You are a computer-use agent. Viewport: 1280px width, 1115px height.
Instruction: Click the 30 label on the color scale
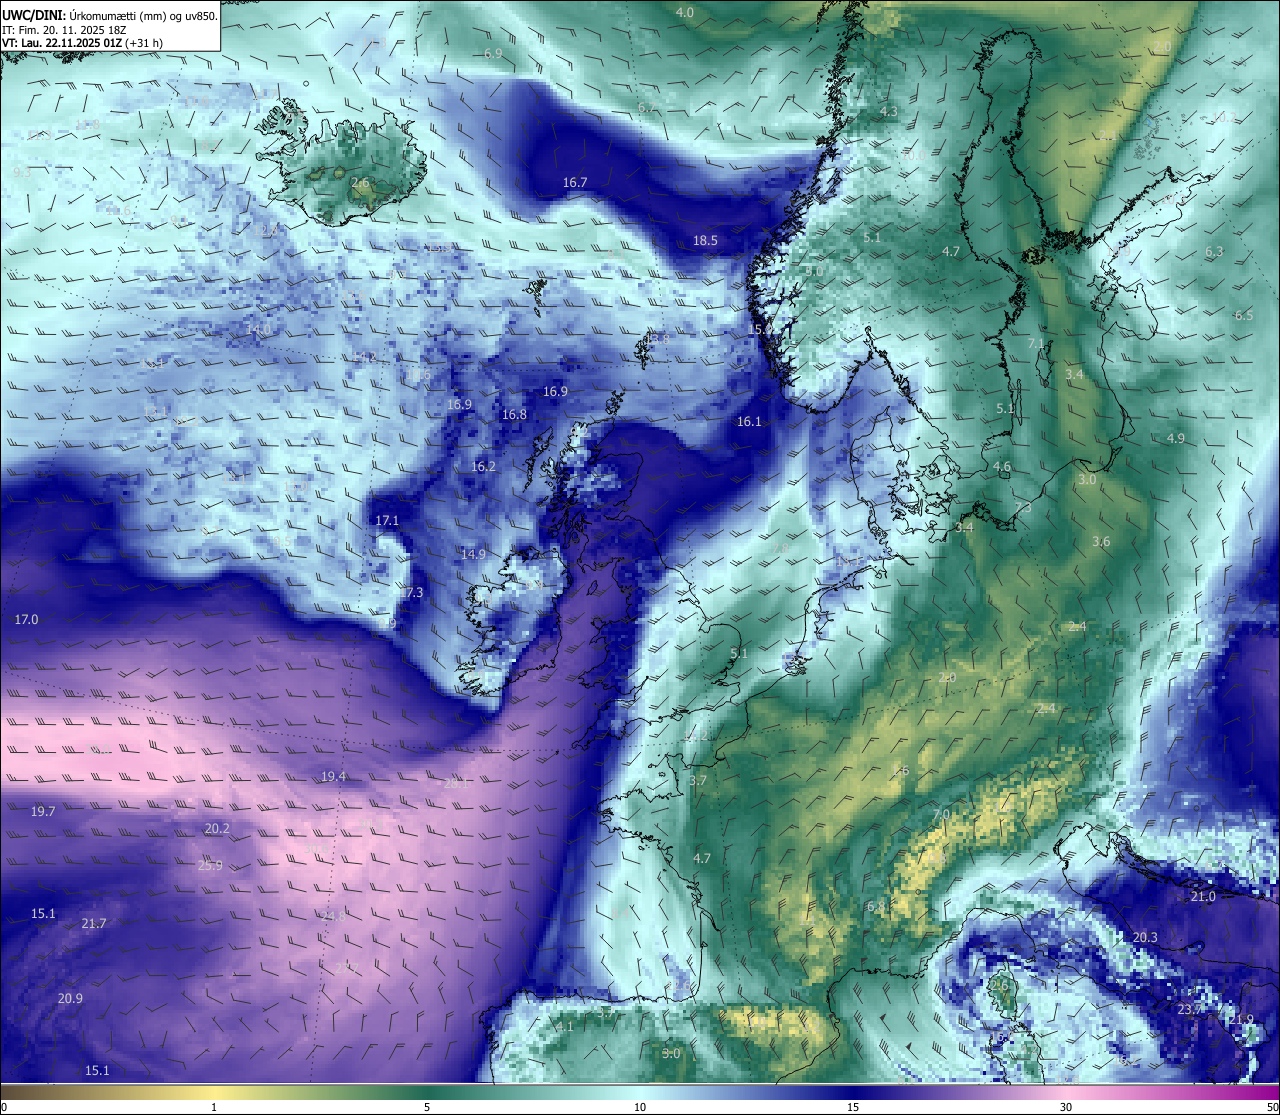click(x=1066, y=1107)
